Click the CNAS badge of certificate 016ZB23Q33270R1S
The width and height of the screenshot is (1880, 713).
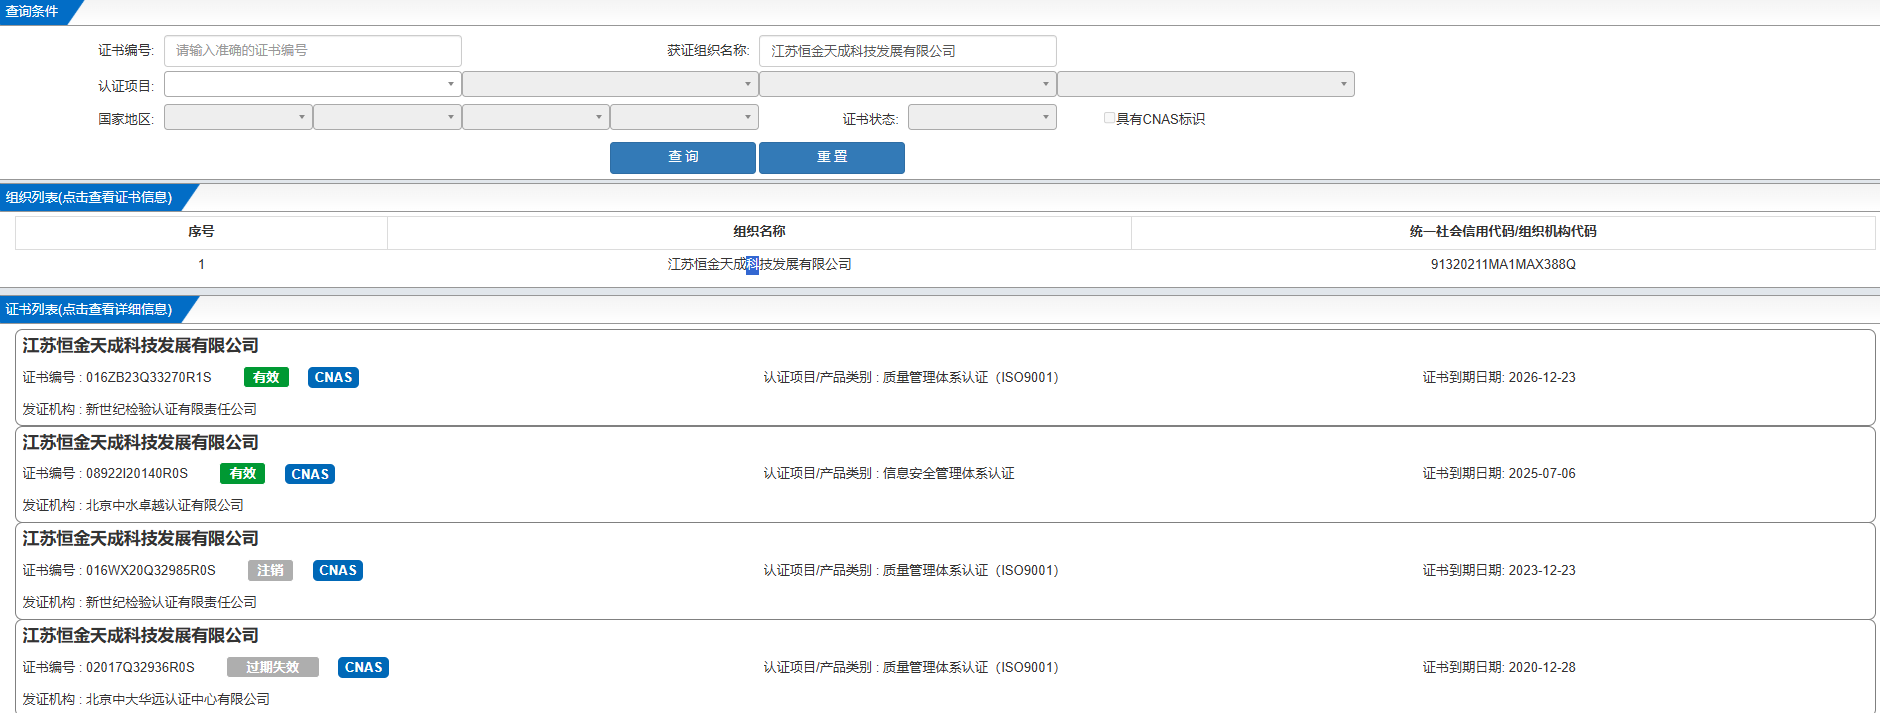[333, 377]
